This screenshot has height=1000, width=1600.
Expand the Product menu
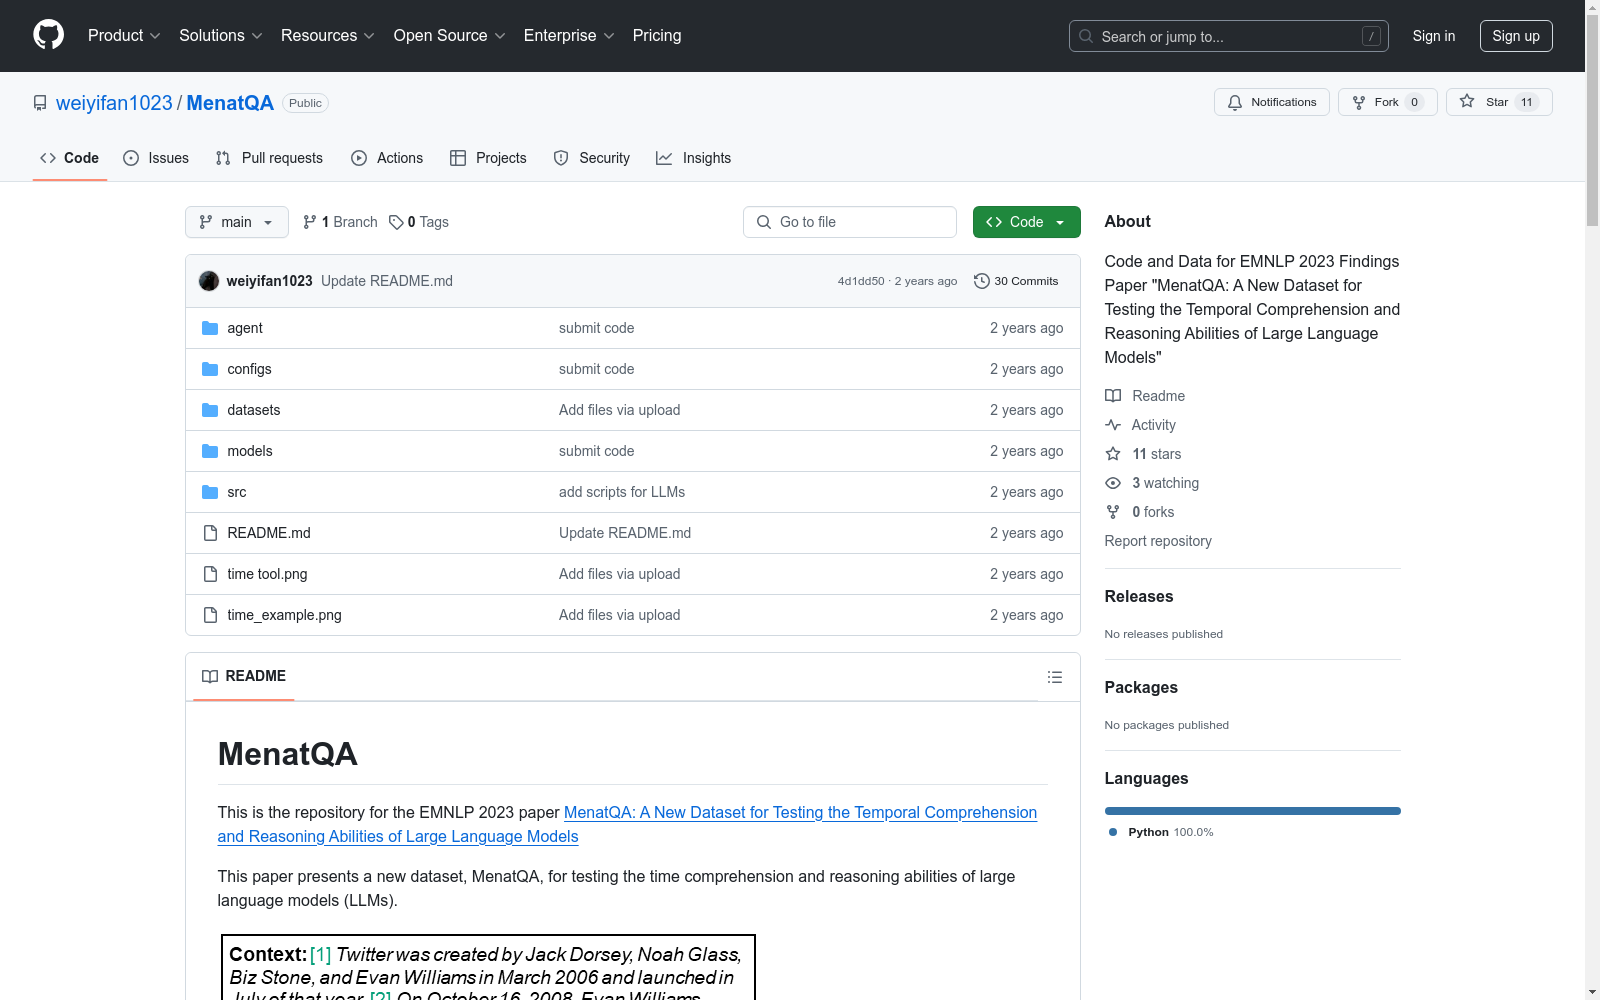(124, 36)
